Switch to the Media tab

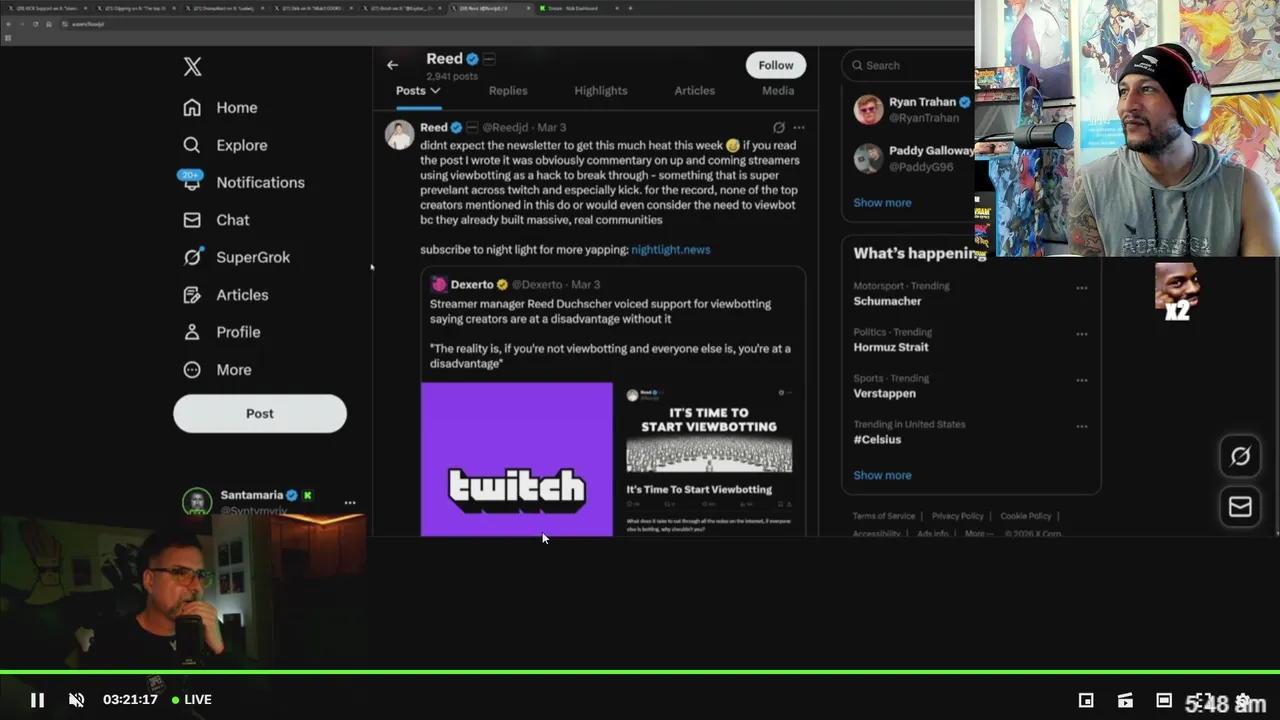pos(778,90)
